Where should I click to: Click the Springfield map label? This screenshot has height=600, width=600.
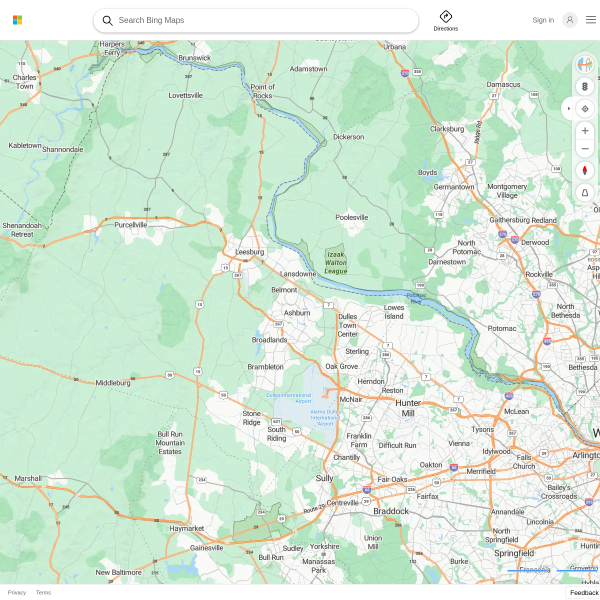pyautogui.click(x=514, y=553)
